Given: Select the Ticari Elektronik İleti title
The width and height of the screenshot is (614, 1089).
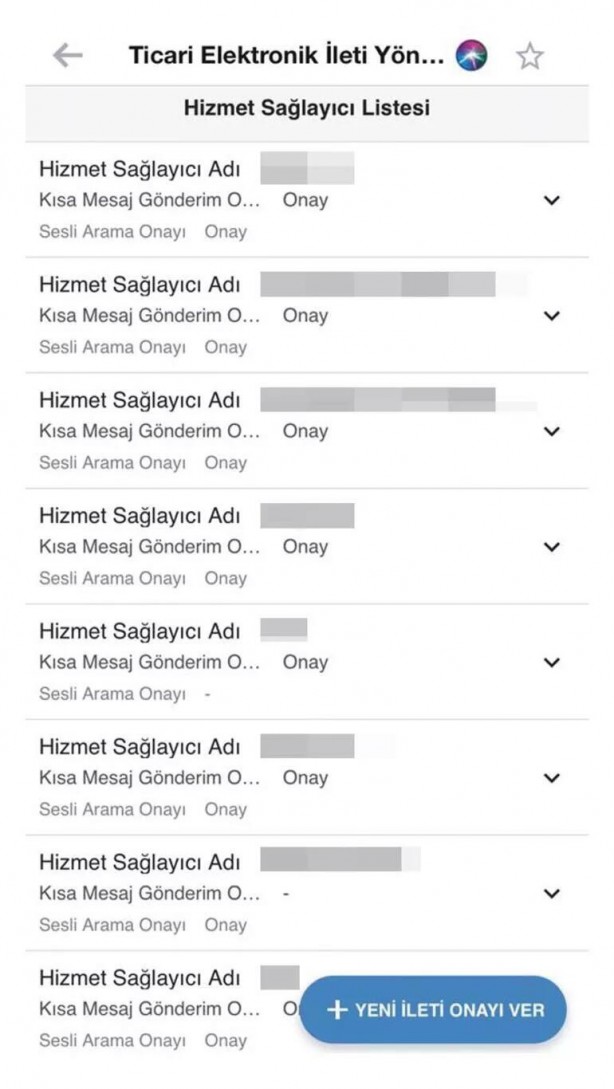Looking at the screenshot, I should (280, 55).
